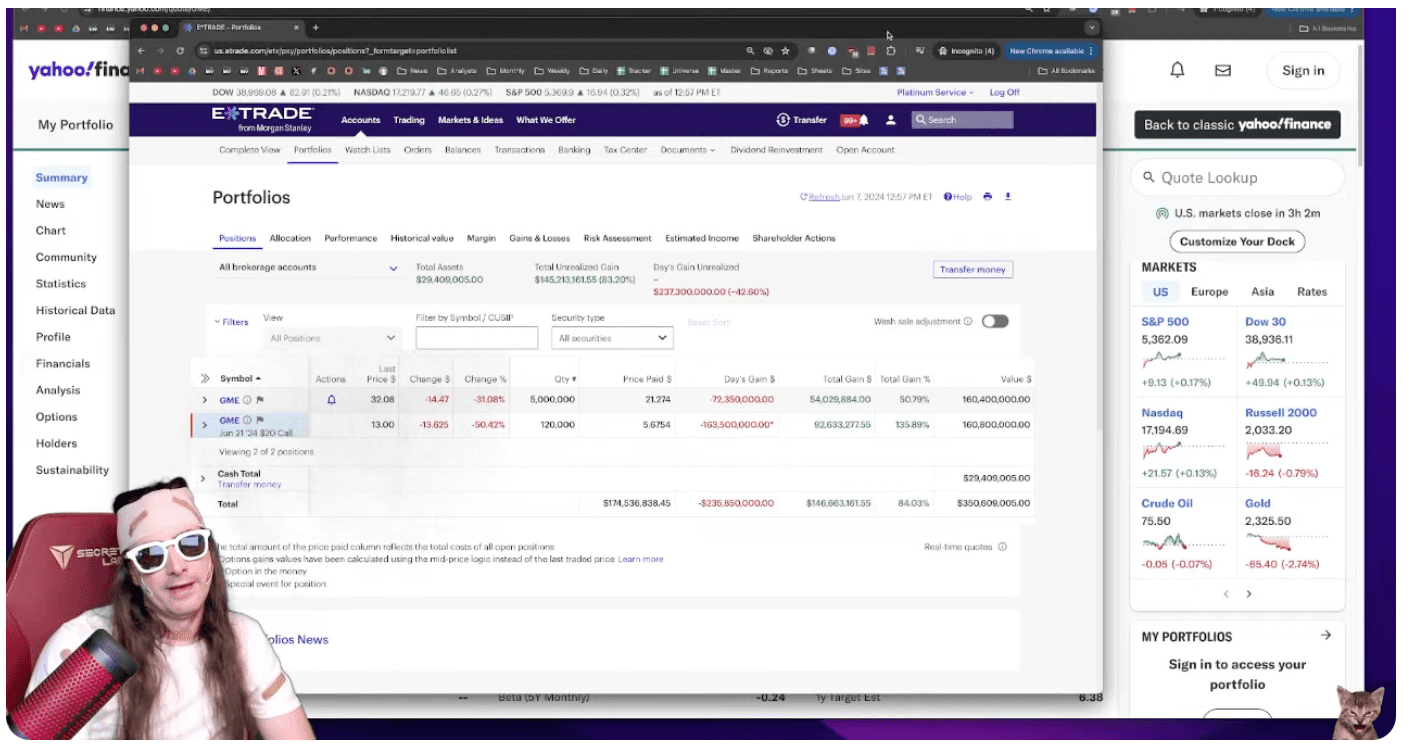Screen dimensions: 1410x750
Task: Bookmark the page with the star icon
Action: pyautogui.click(x=786, y=51)
